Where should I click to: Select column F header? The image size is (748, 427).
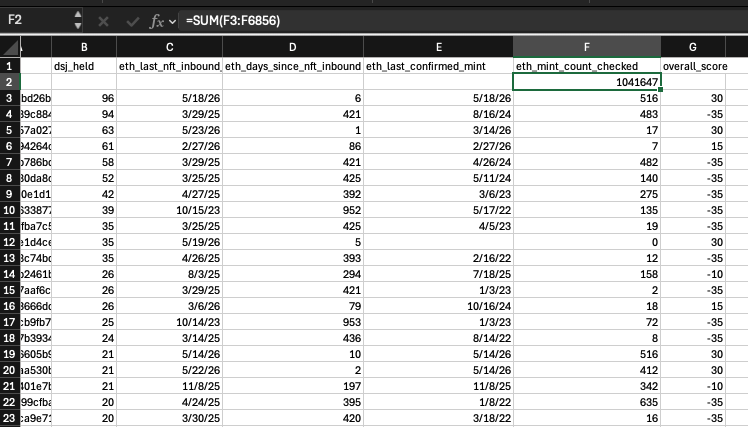(587, 47)
